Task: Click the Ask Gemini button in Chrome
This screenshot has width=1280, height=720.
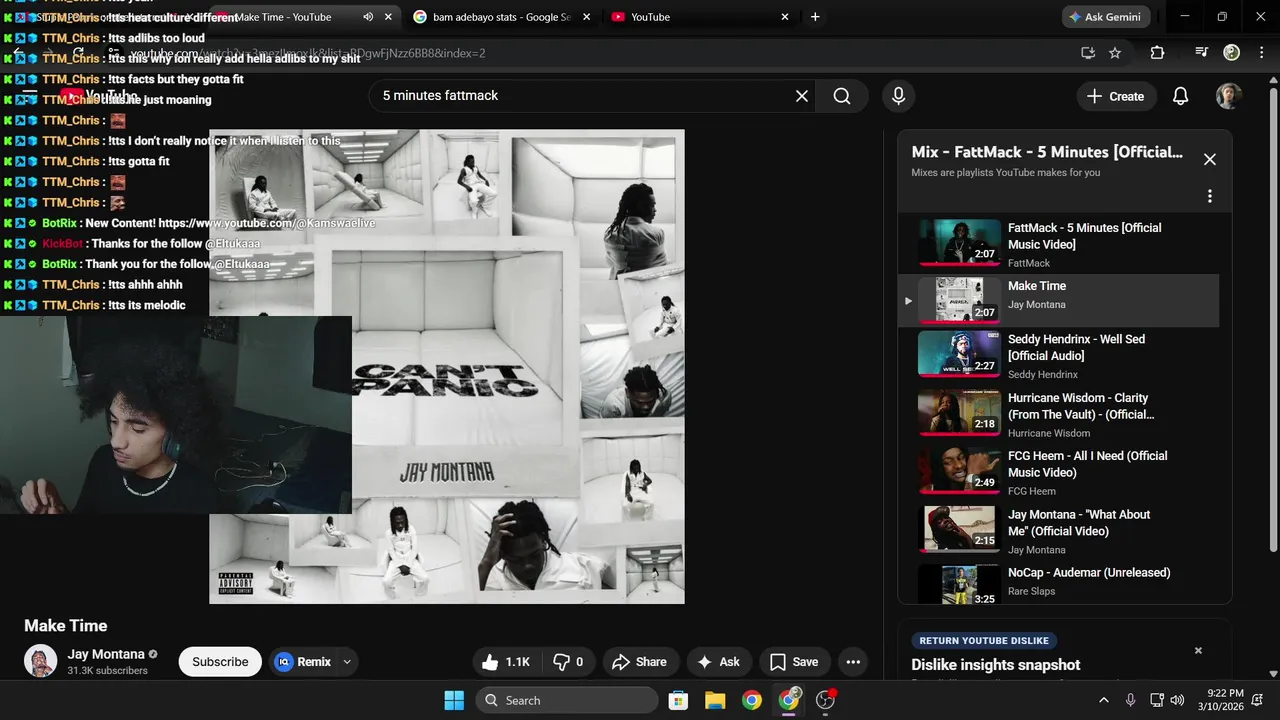Action: [x=1105, y=17]
